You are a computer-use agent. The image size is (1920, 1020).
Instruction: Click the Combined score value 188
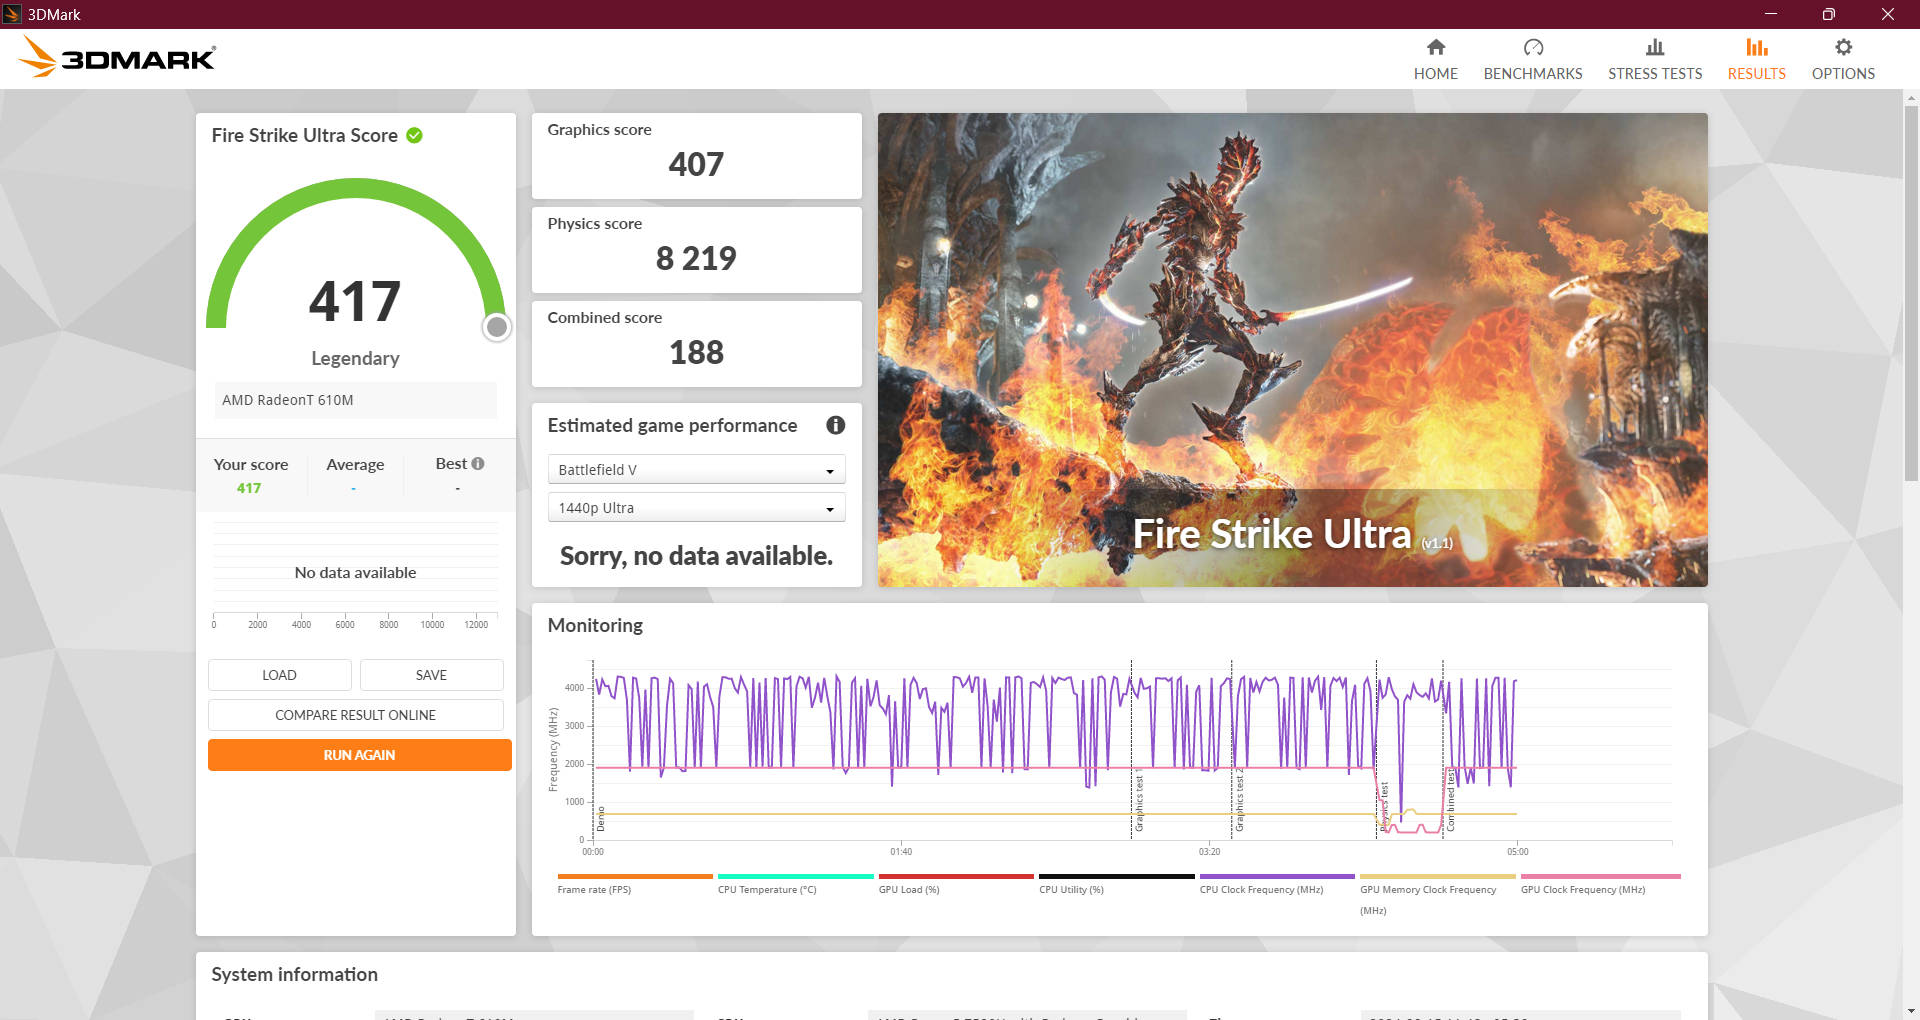point(696,352)
